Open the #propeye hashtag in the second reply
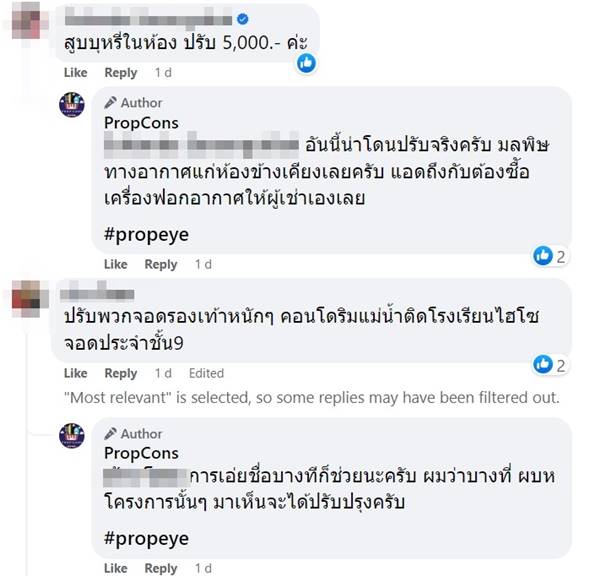This screenshot has width=600, height=576. click(x=145, y=538)
